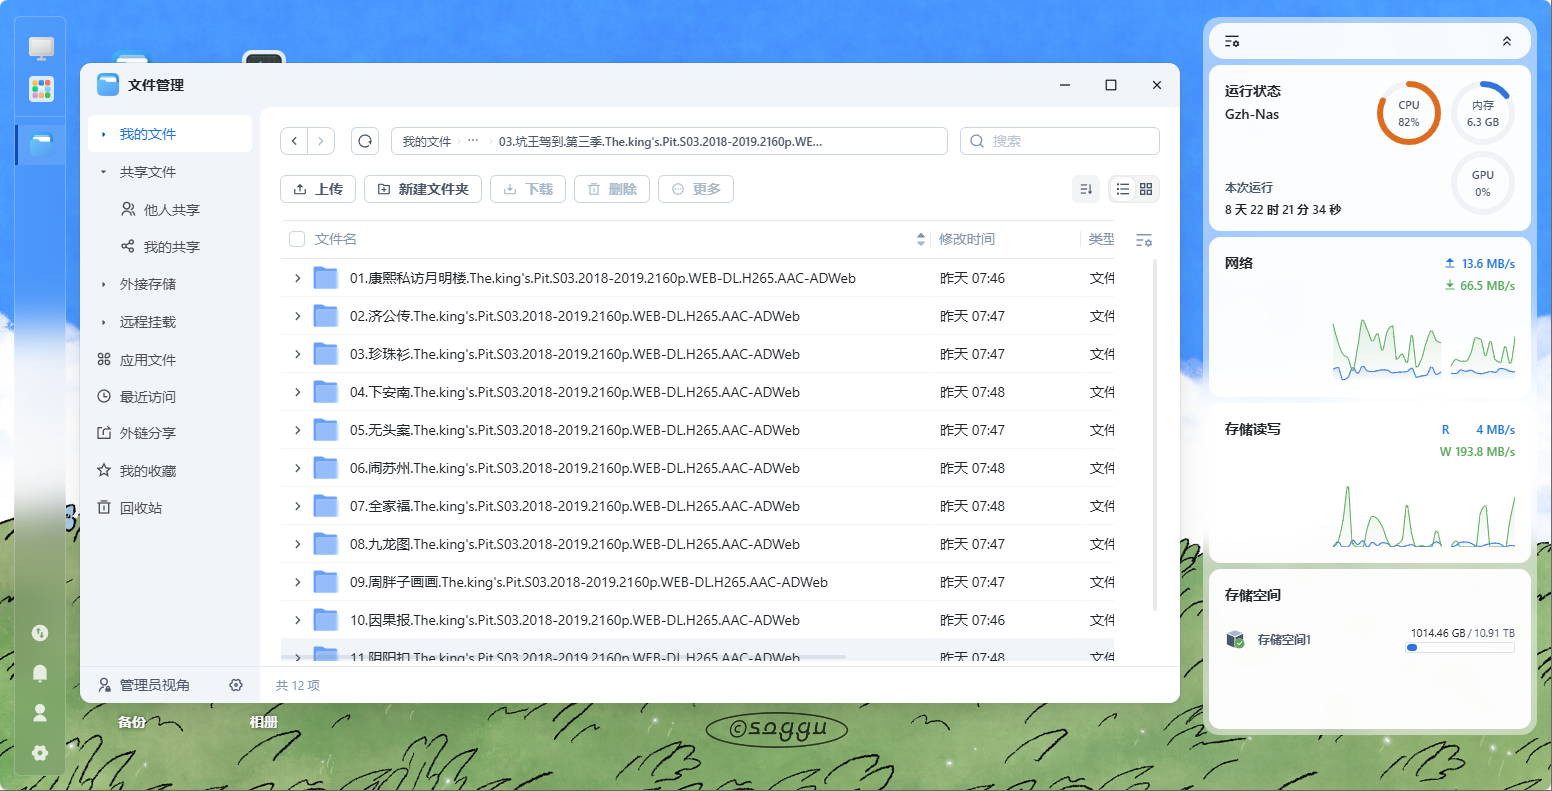Screen dimensions: 1552x791
Task: Open the user profile icon in the dock
Action: click(40, 713)
